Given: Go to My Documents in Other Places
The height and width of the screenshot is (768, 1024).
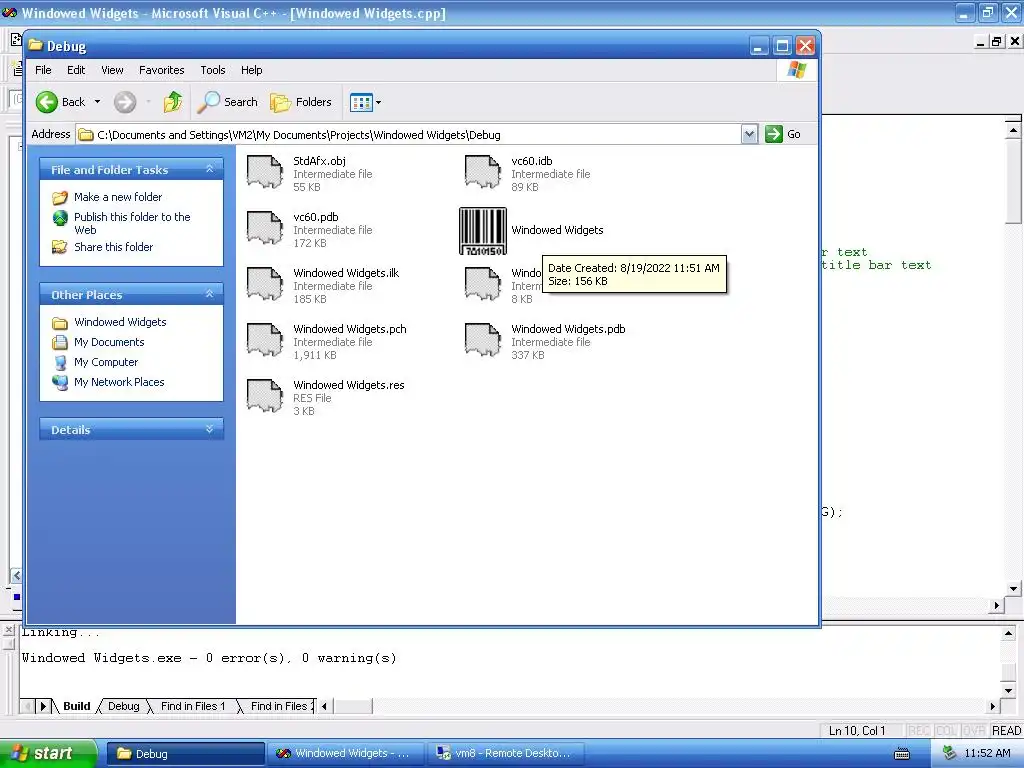Looking at the screenshot, I should (x=109, y=342).
